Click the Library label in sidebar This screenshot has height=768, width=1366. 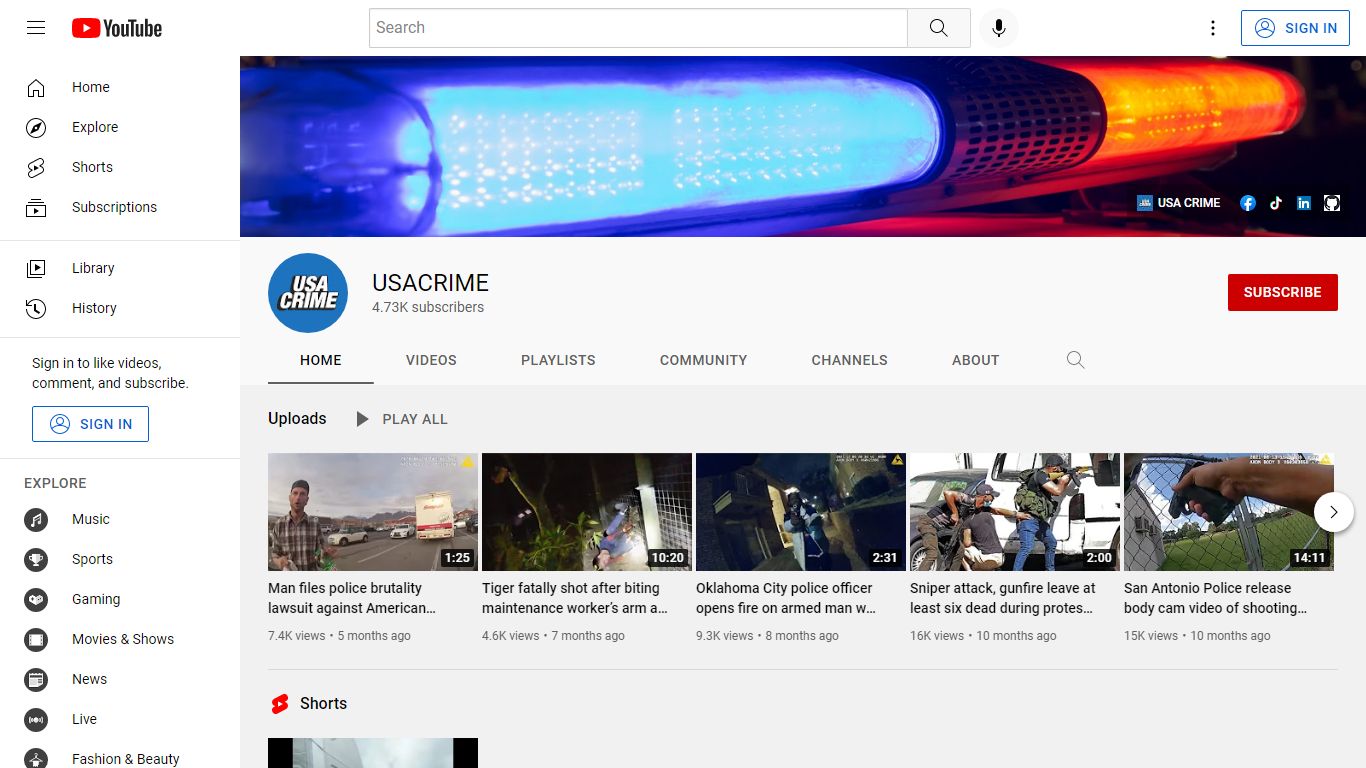click(x=93, y=268)
